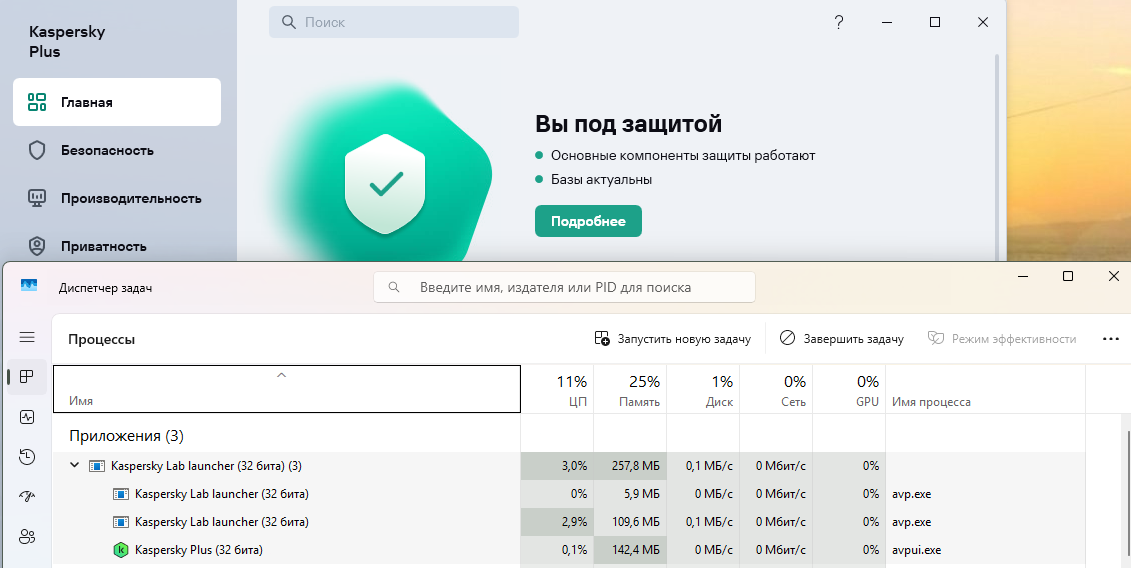Click the launcher icon in the 5,9 МБ row
Image resolution: width=1131 pixels, height=568 pixels.
(120, 494)
